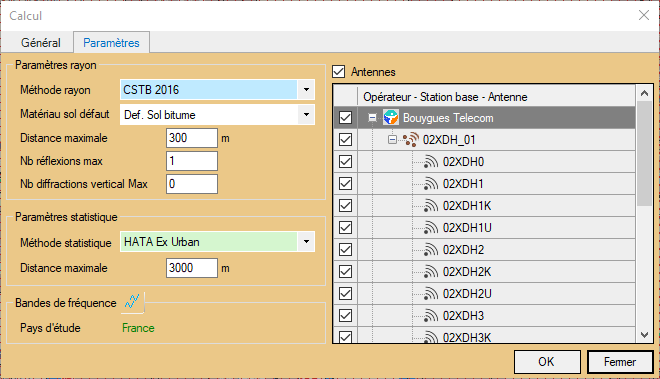Click the antenna list scroll down arrow
Image resolution: width=660 pixels, height=379 pixels.
point(644,335)
